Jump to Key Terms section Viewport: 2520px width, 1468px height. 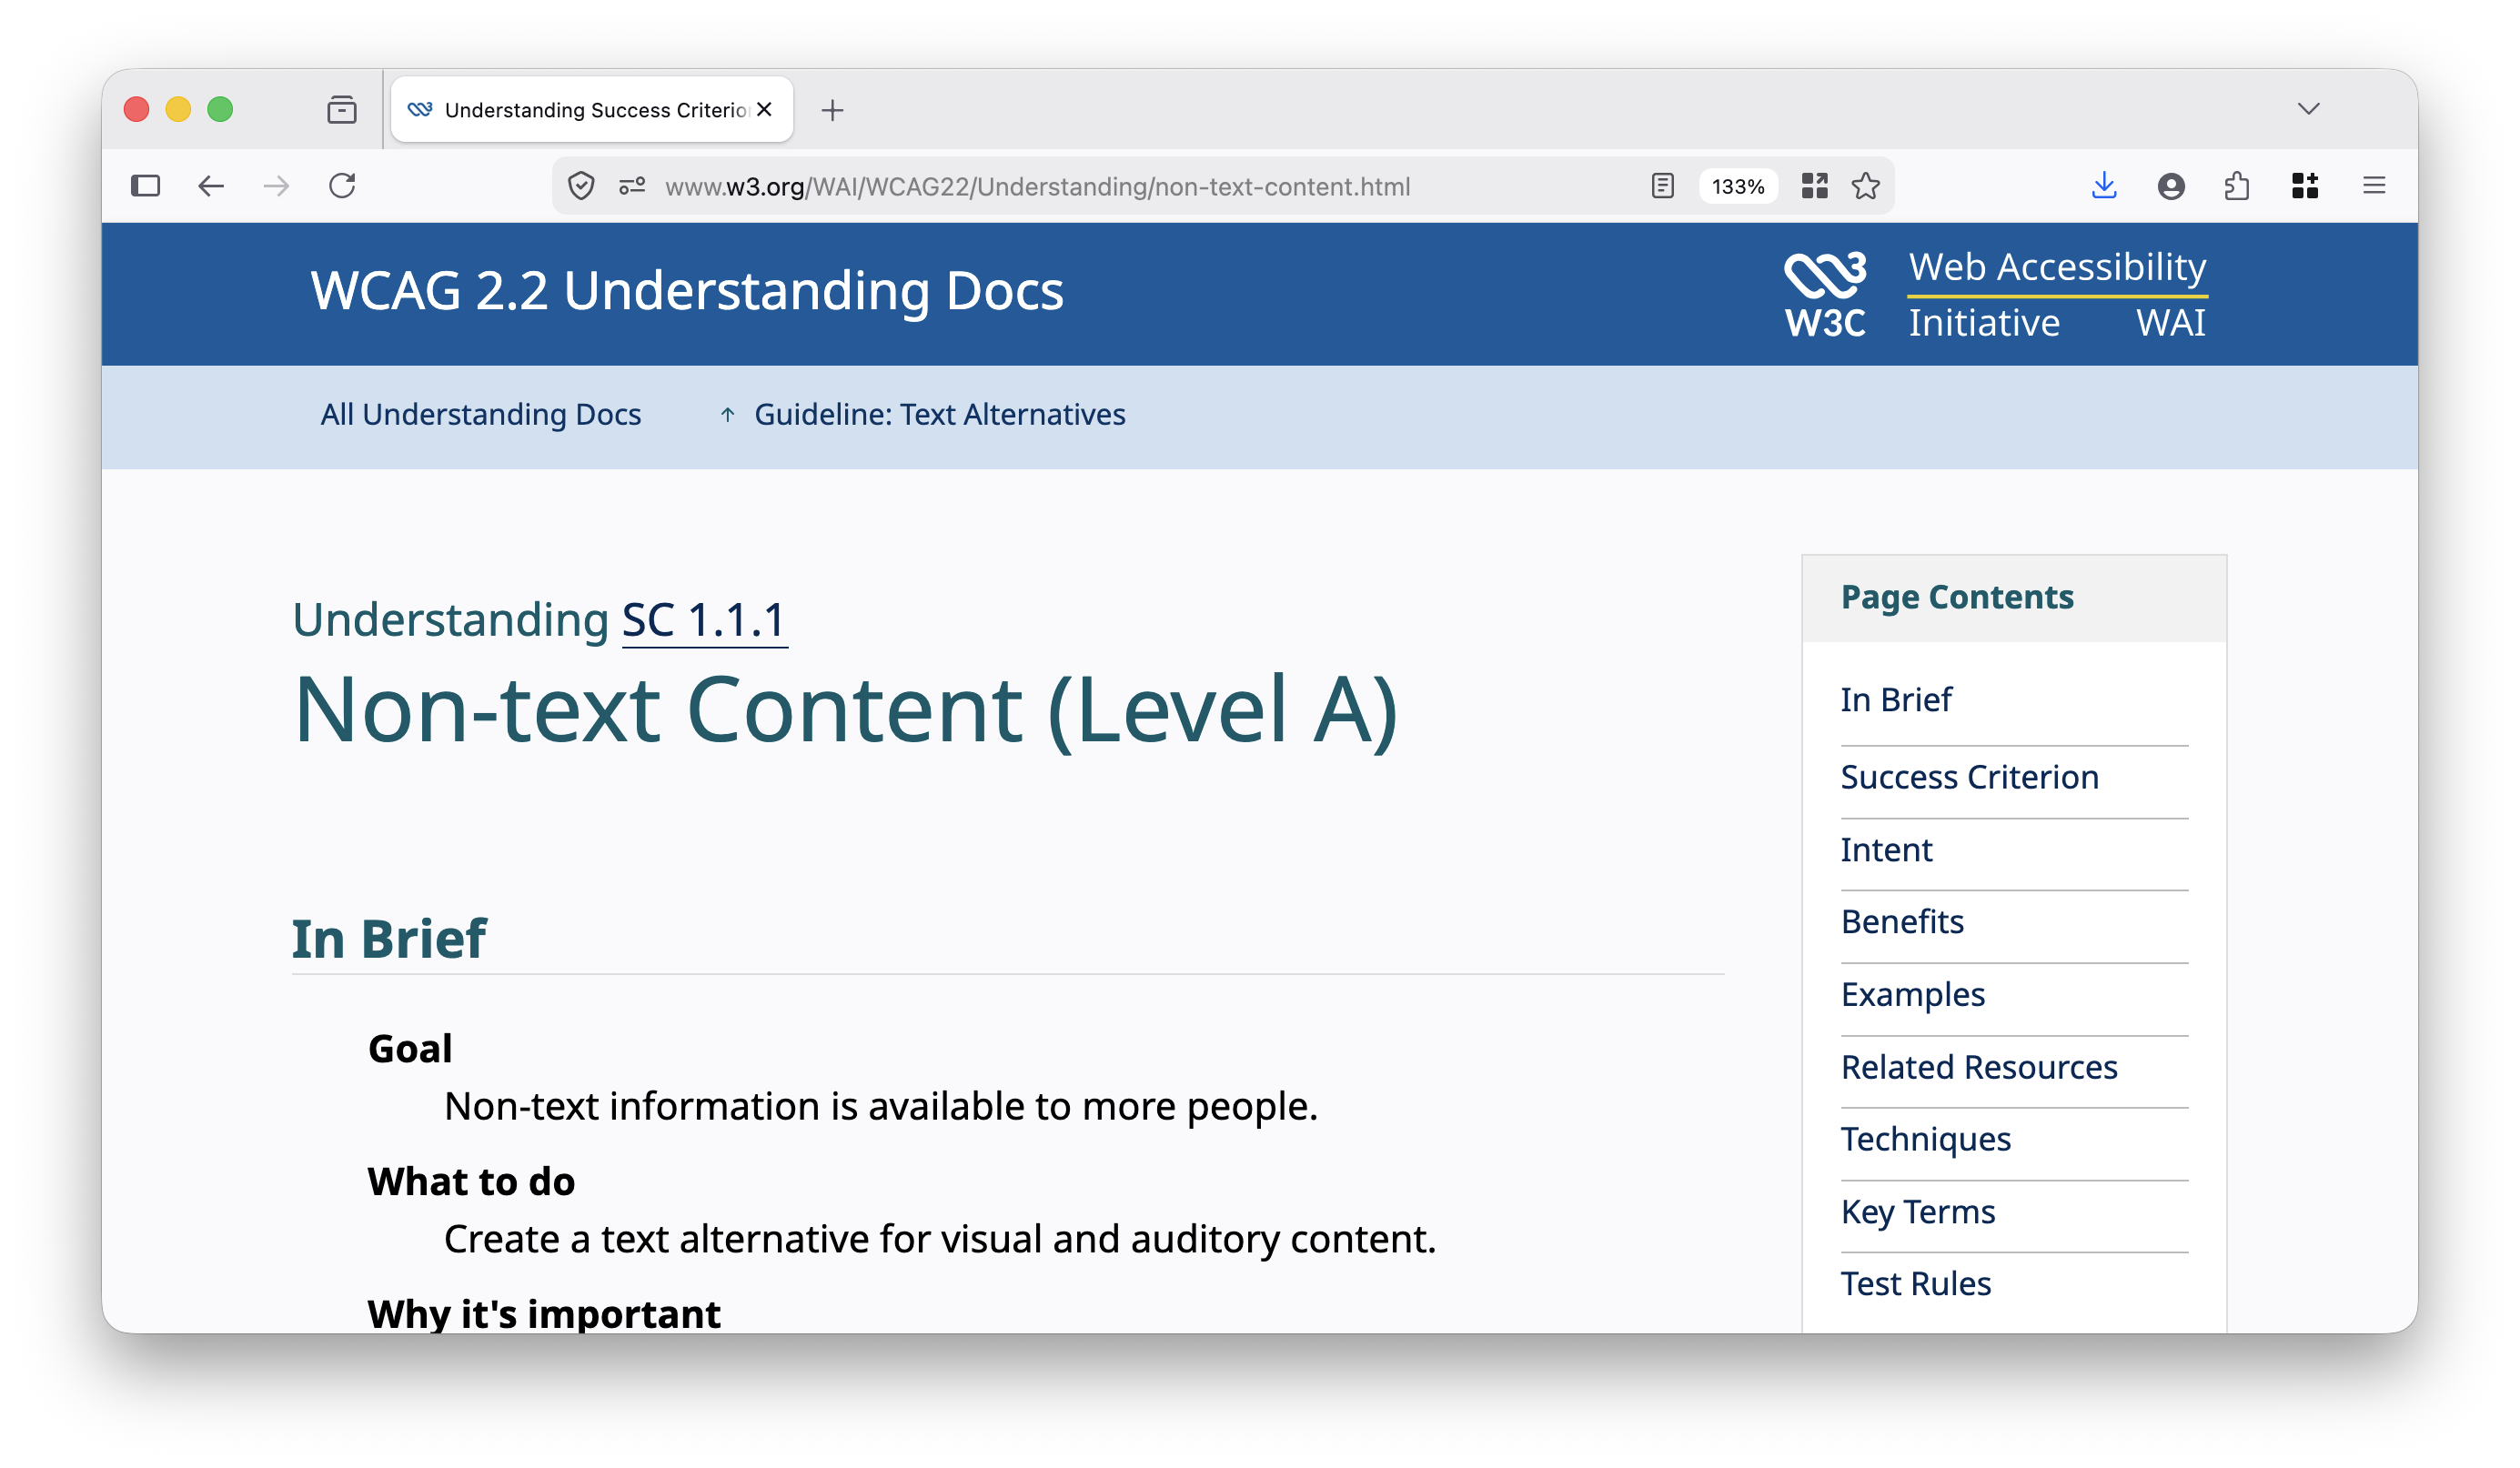[x=1918, y=1212]
